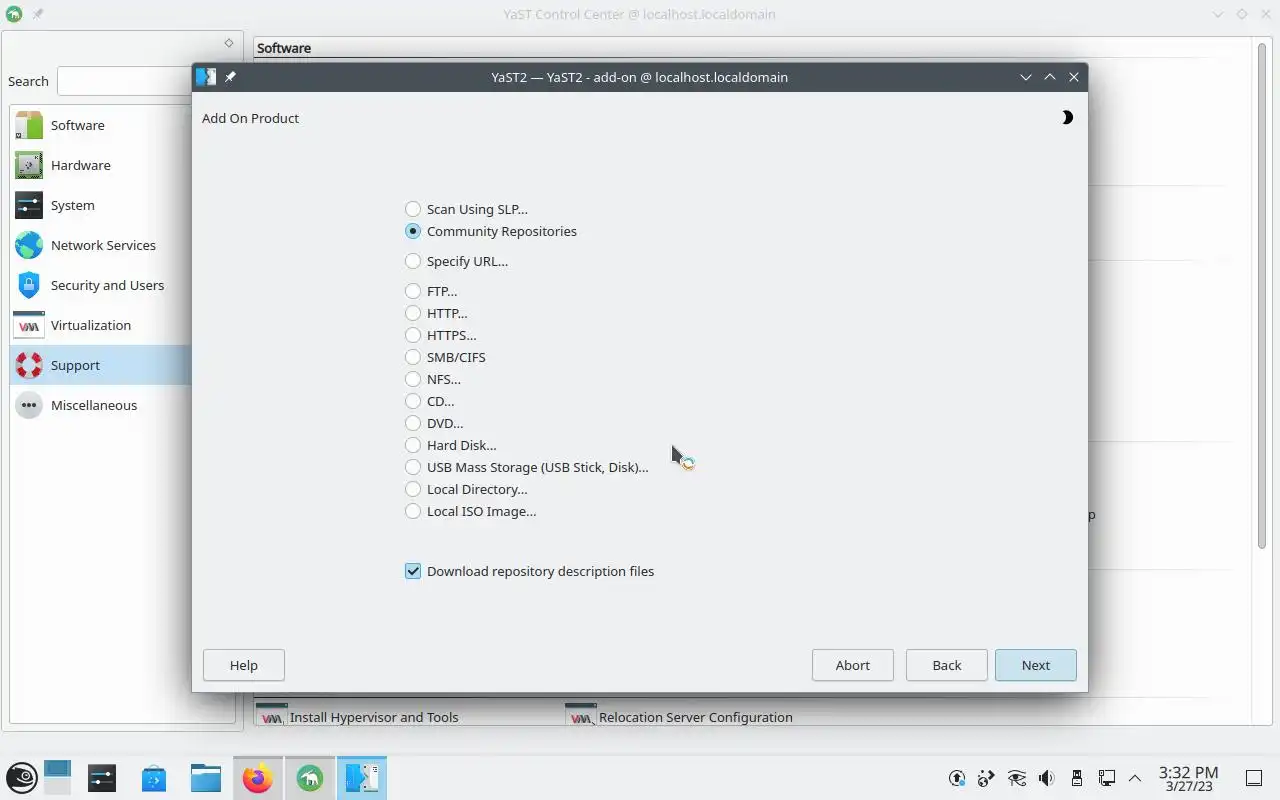The width and height of the screenshot is (1280, 800).
Task: Click the Network Services globe icon
Action: coord(29,245)
